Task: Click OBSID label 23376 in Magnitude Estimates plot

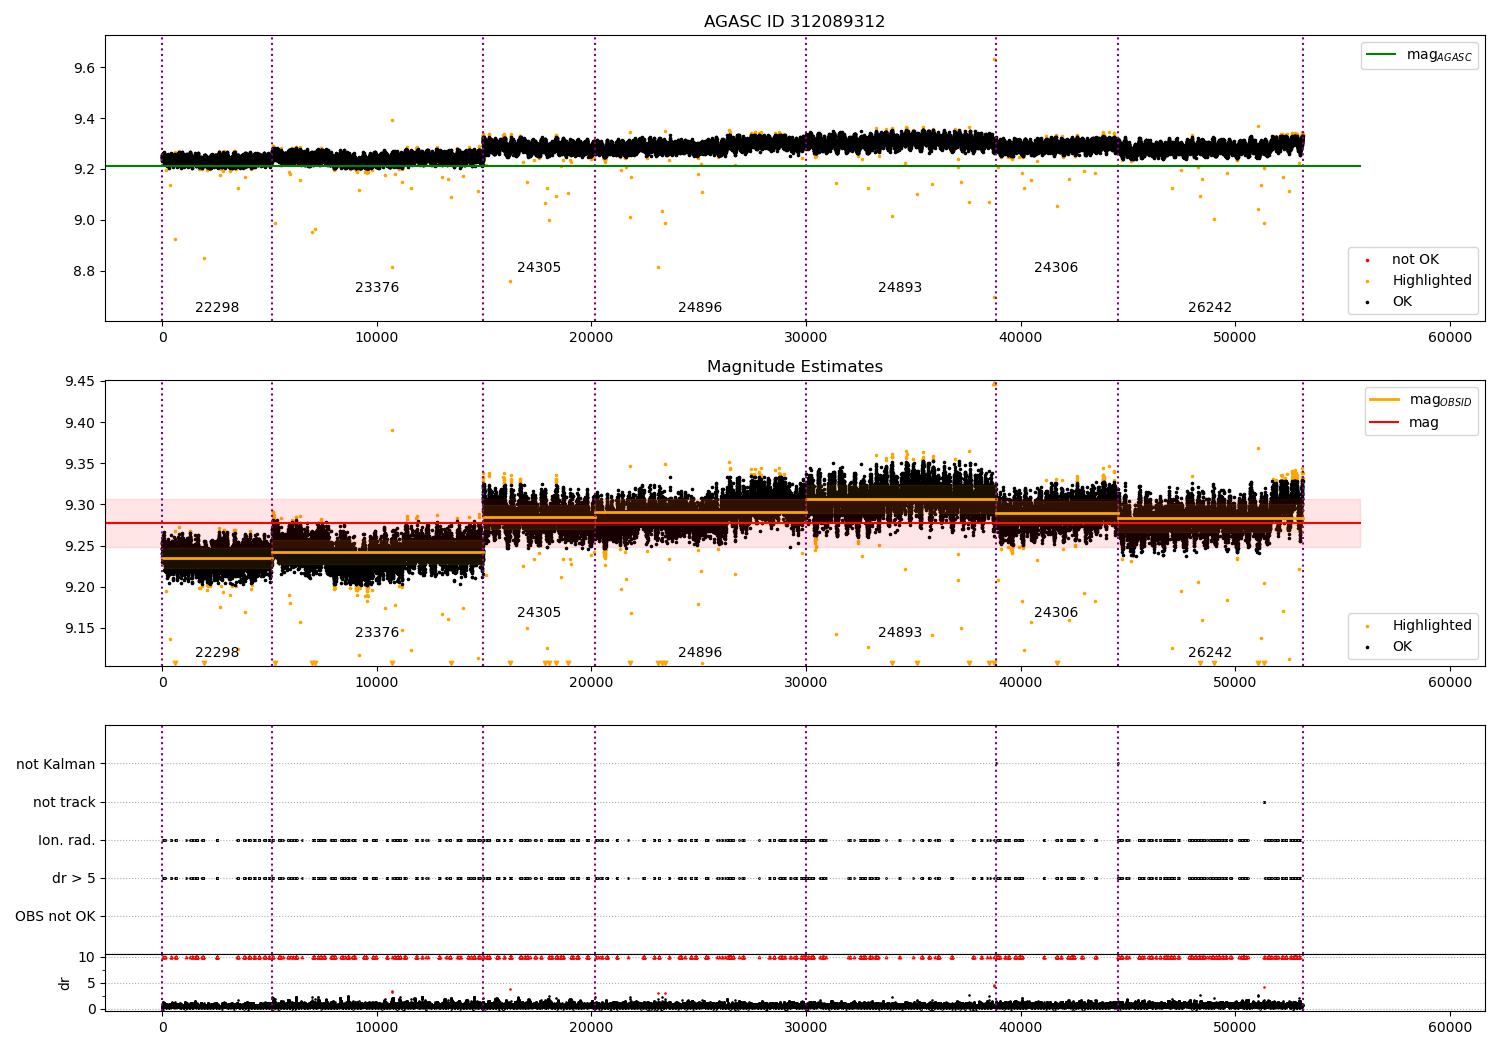Action: 377,633
